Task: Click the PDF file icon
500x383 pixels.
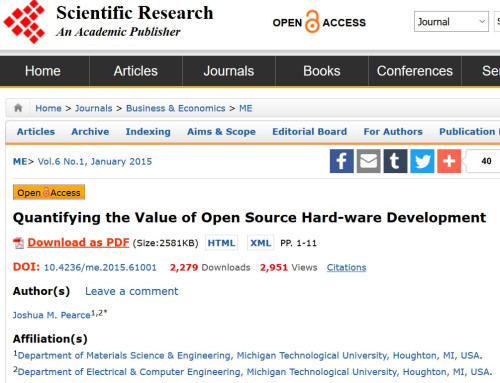Action: pyautogui.click(x=19, y=243)
